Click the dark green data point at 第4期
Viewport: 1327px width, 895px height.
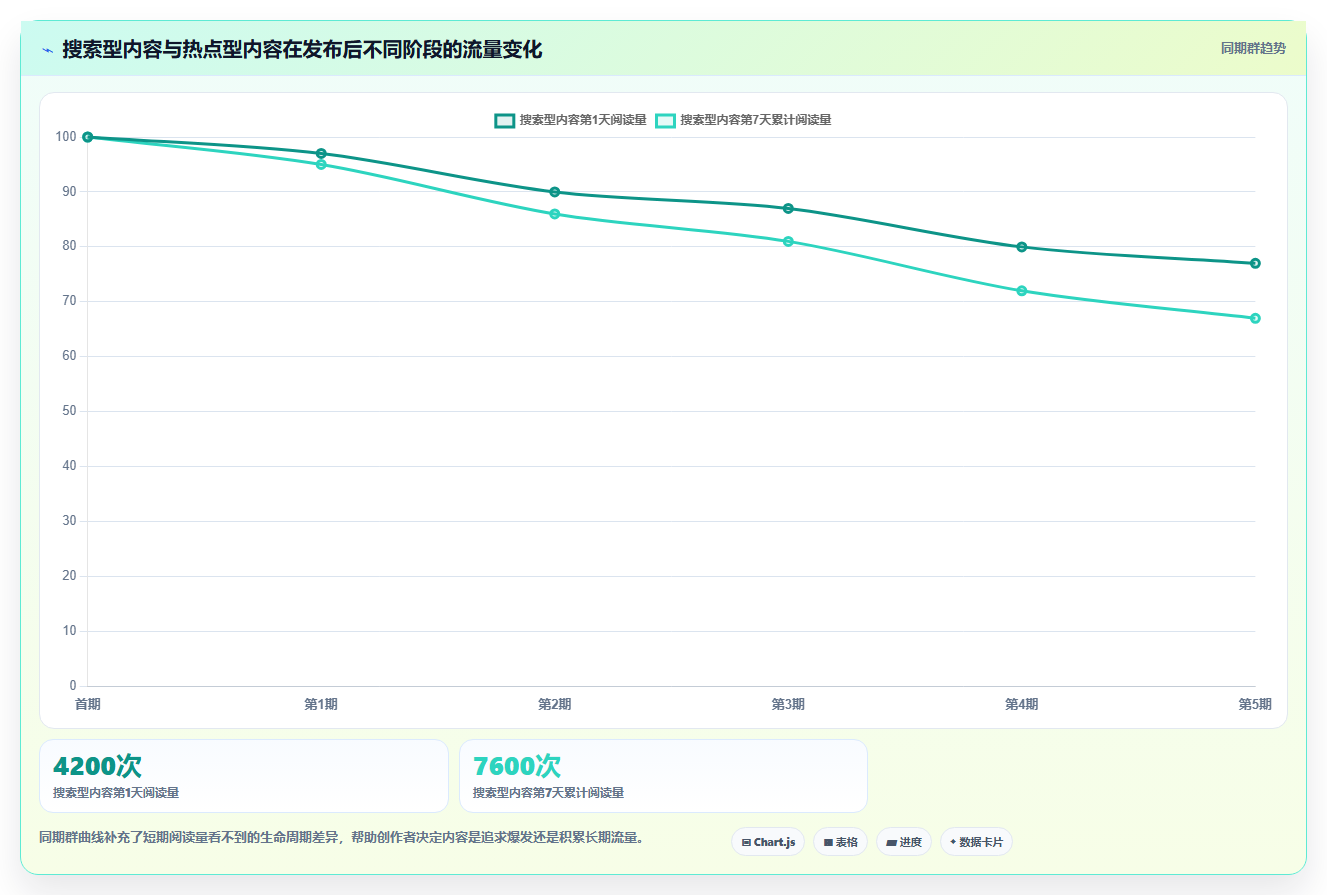pyautogui.click(x=1022, y=247)
